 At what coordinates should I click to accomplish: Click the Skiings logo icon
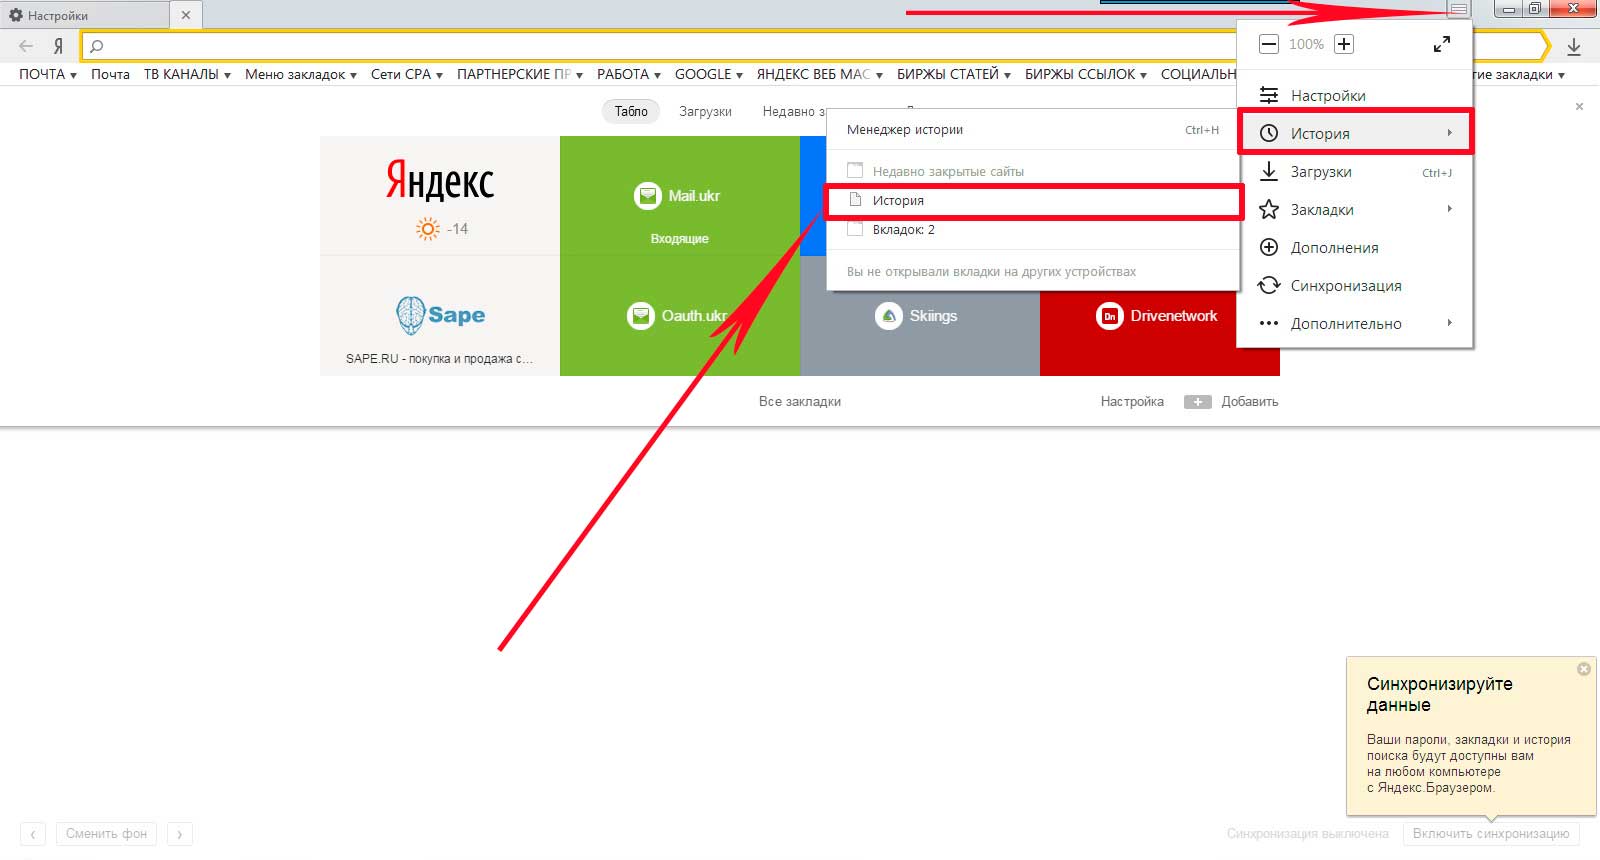pos(889,316)
